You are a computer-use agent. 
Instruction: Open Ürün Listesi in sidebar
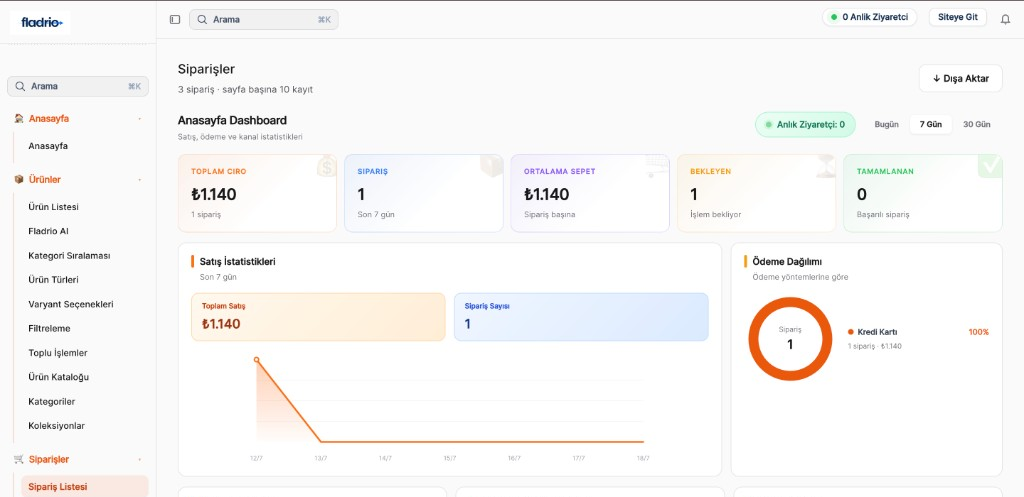(54, 206)
